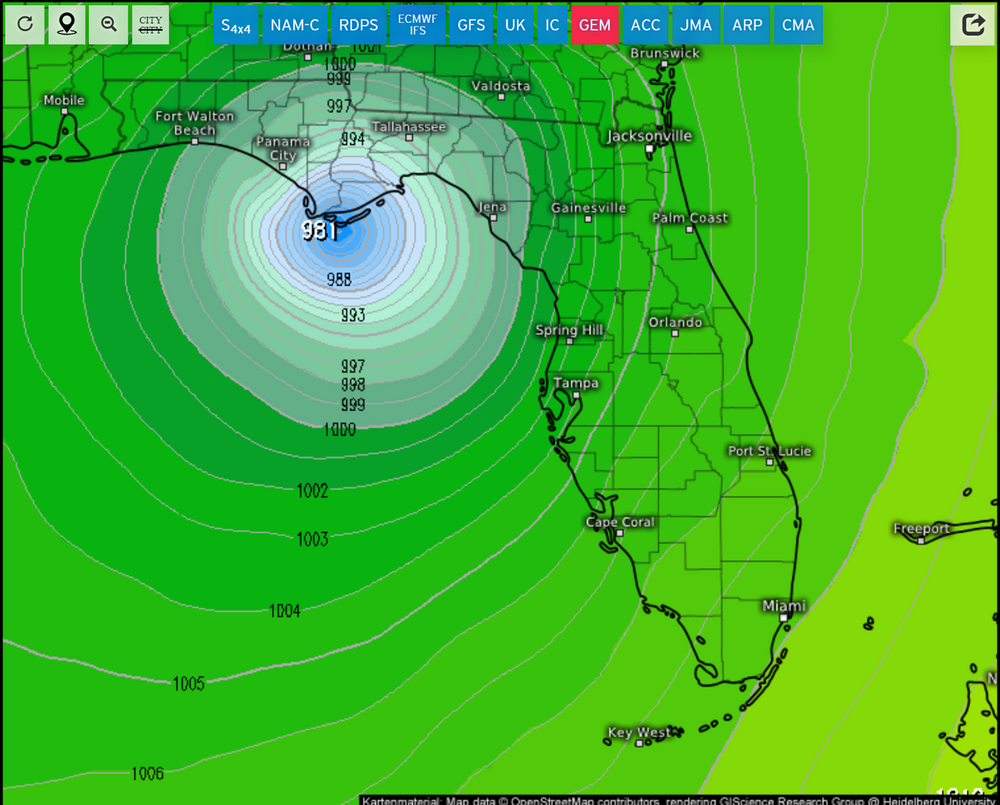Click the 988 isobar label
The width and height of the screenshot is (1000, 805).
click(339, 279)
